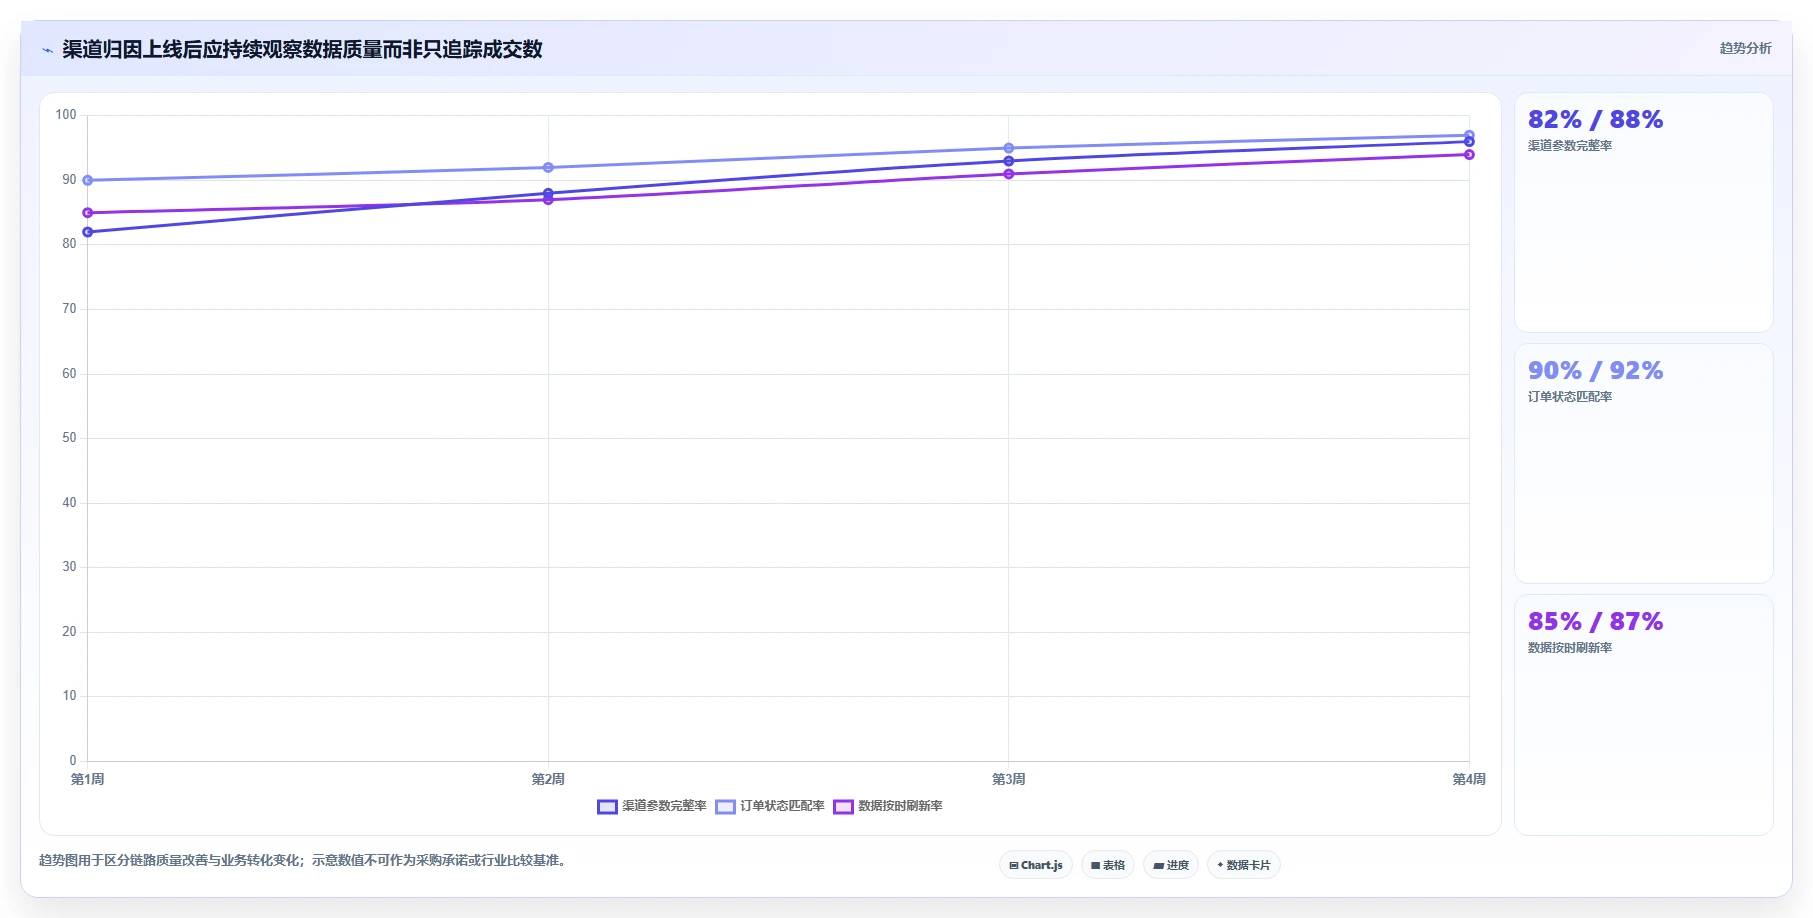The image size is (1813, 918).
Task: Click the 订单状态匹配率 data point at 第1周
Action: 88,180
